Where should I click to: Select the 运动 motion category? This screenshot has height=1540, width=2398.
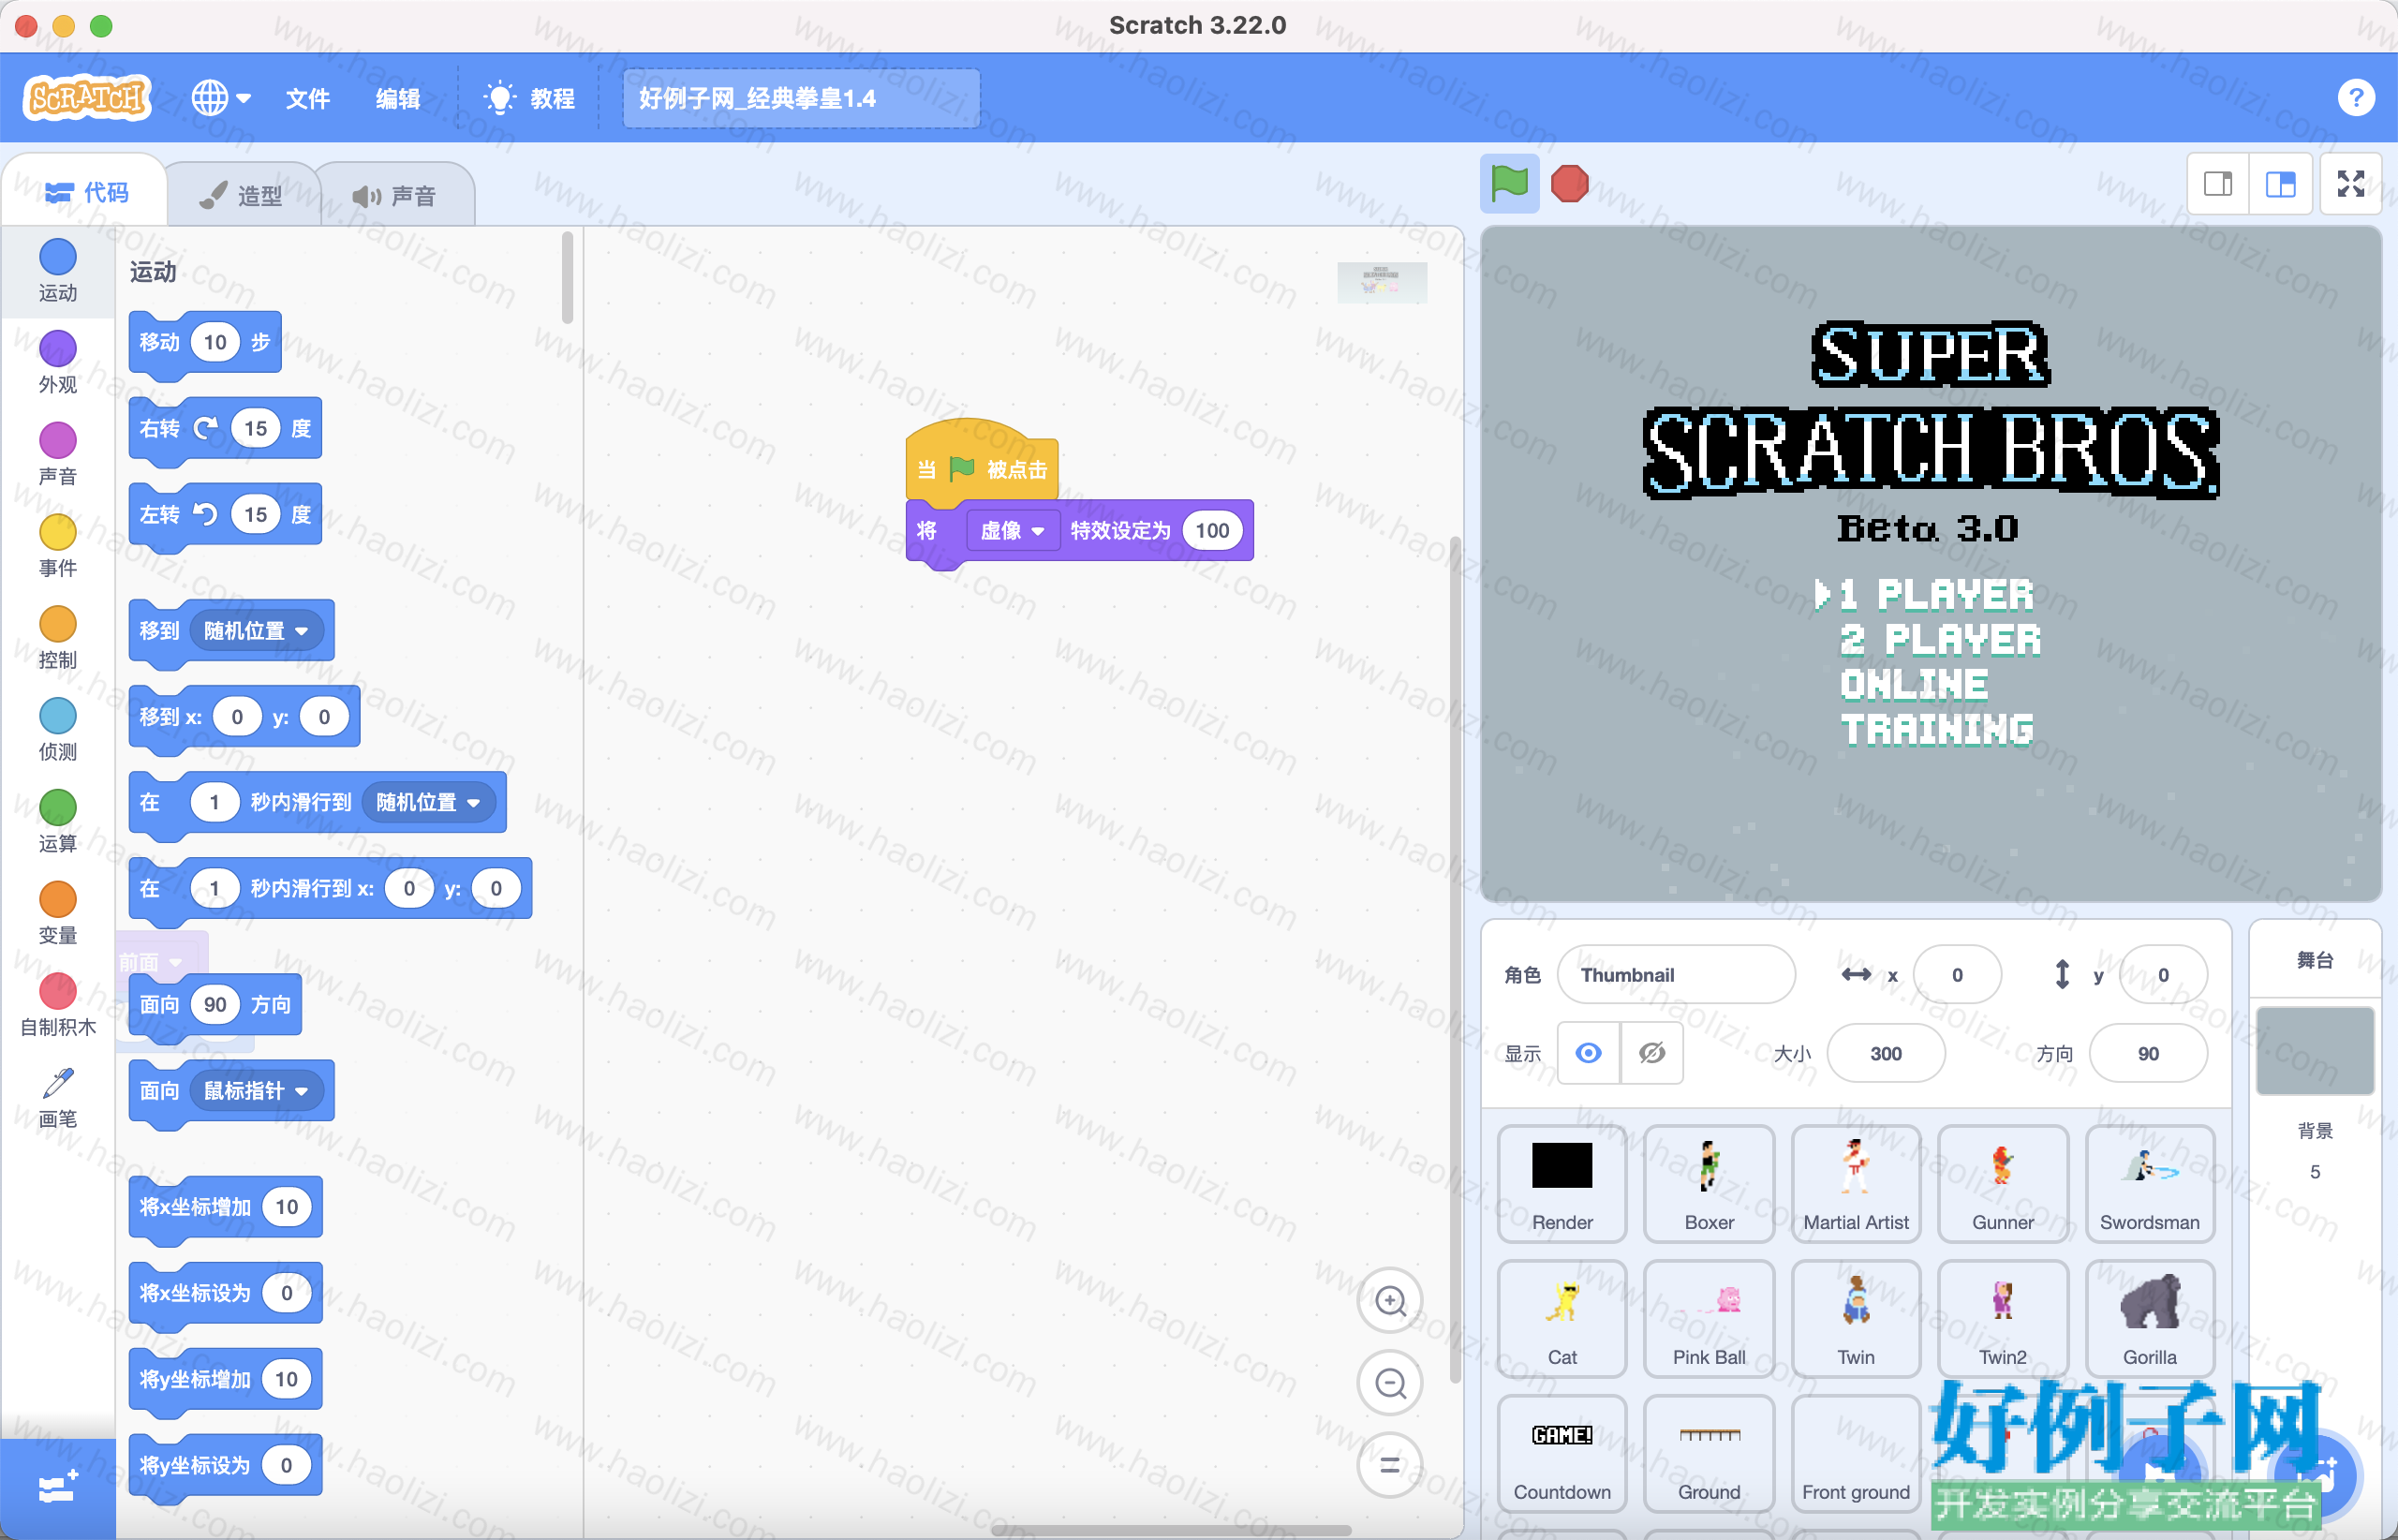coord(57,270)
